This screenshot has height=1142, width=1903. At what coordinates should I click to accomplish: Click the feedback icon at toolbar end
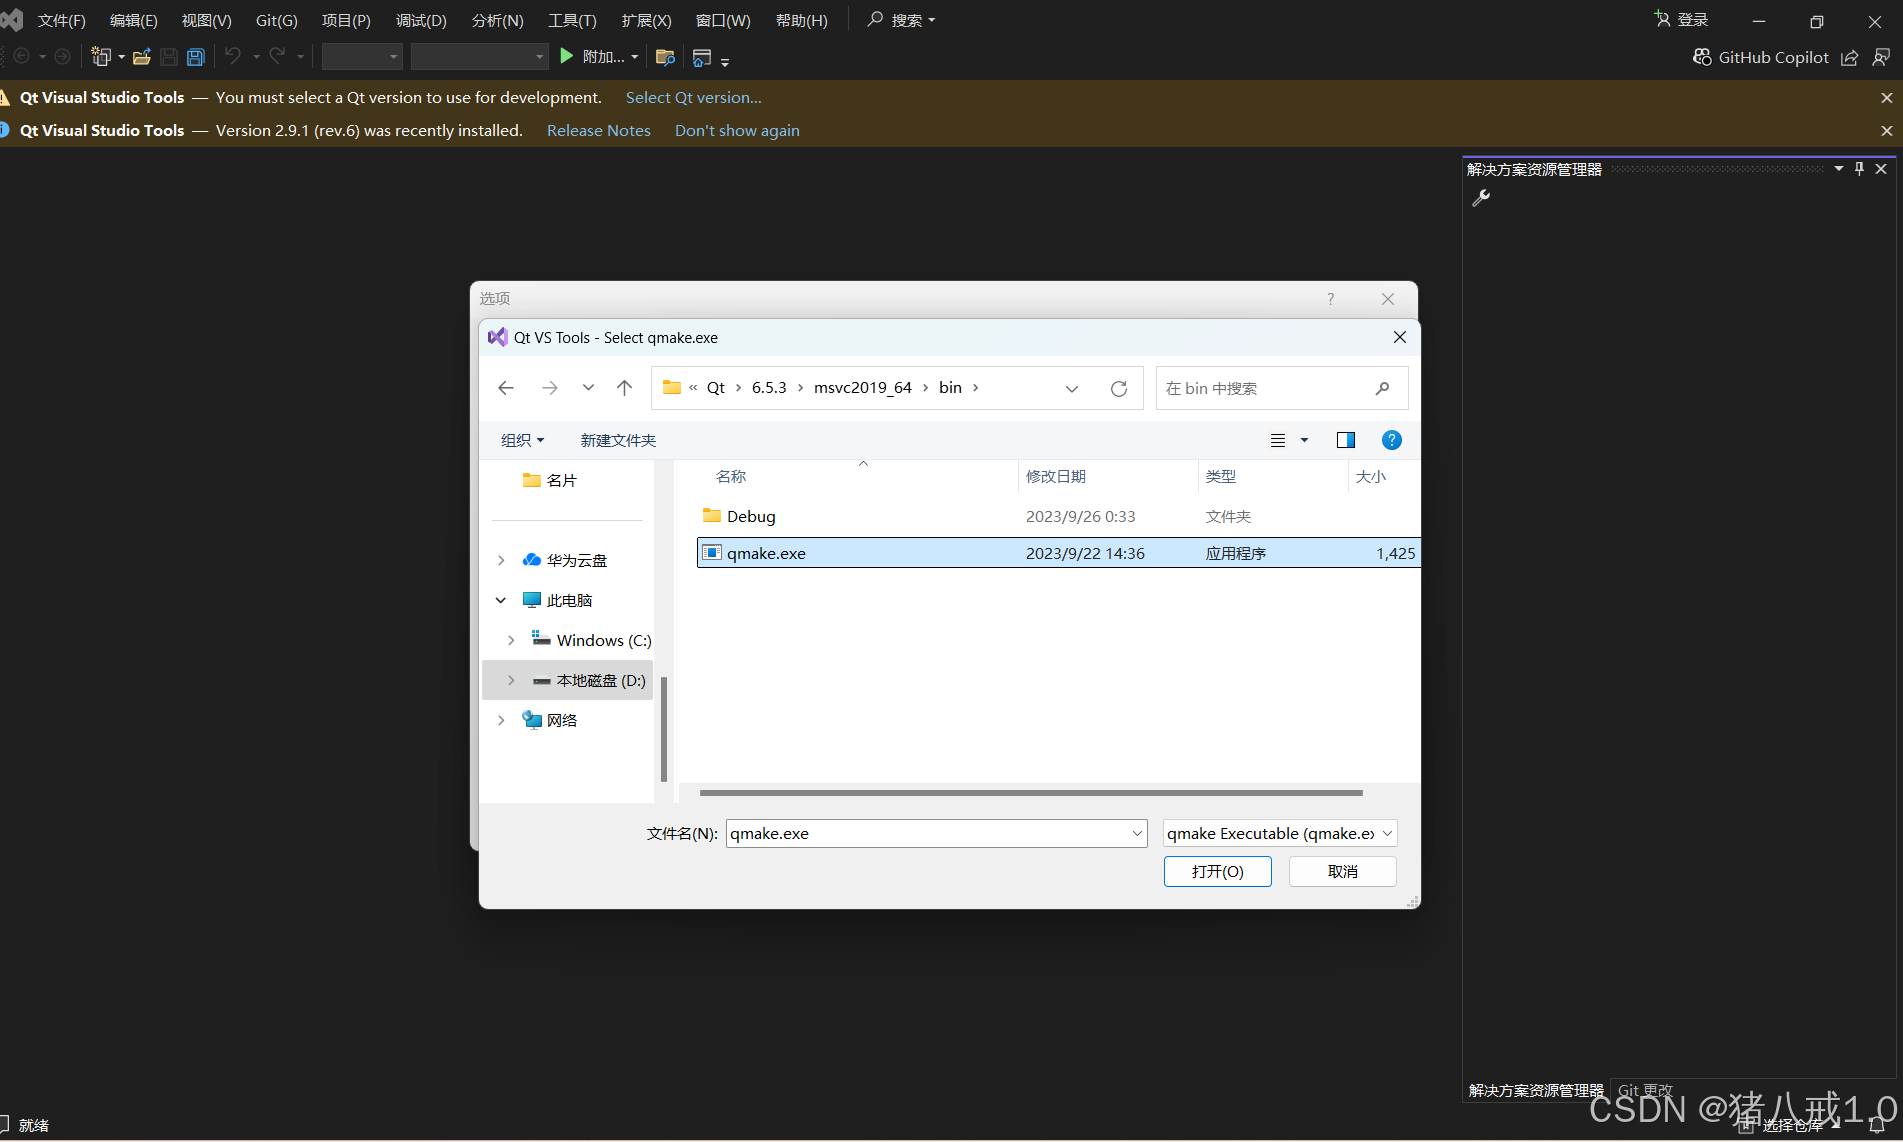[x=1881, y=57]
